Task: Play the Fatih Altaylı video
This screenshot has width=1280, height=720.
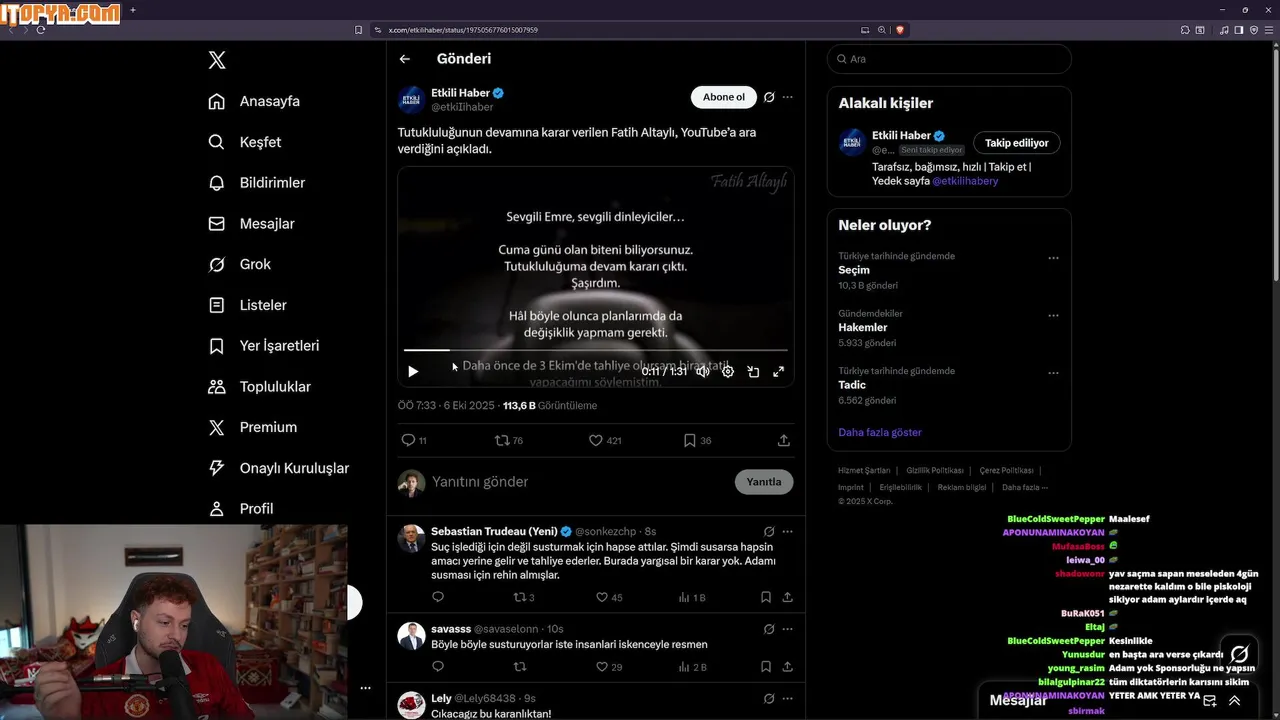Action: (413, 371)
